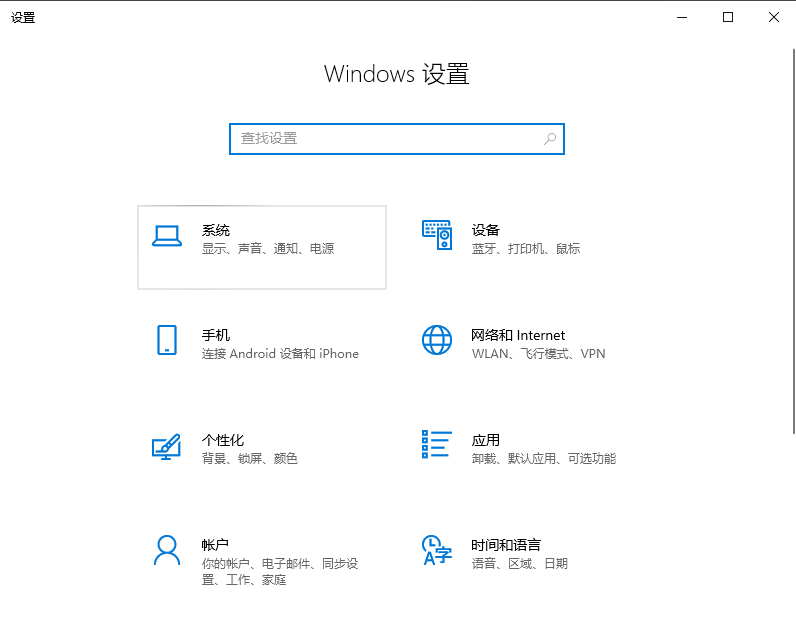Click the 个性化 paintbrush monitor icon
Image resolution: width=796 pixels, height=636 pixels.
coord(167,447)
